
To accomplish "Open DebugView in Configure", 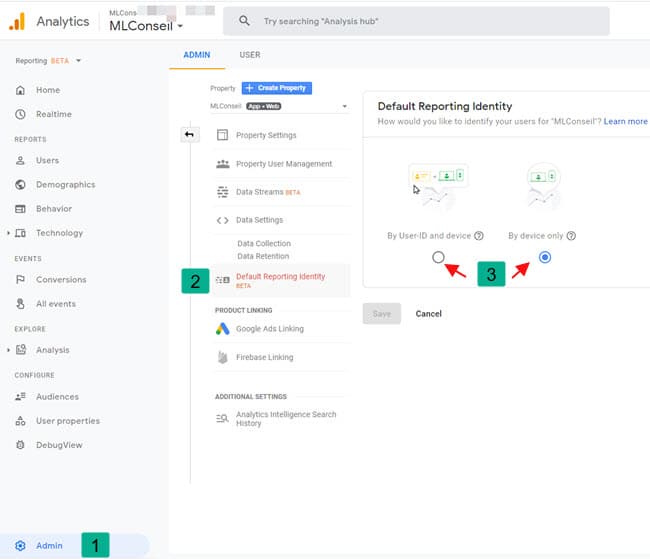I will pos(59,445).
